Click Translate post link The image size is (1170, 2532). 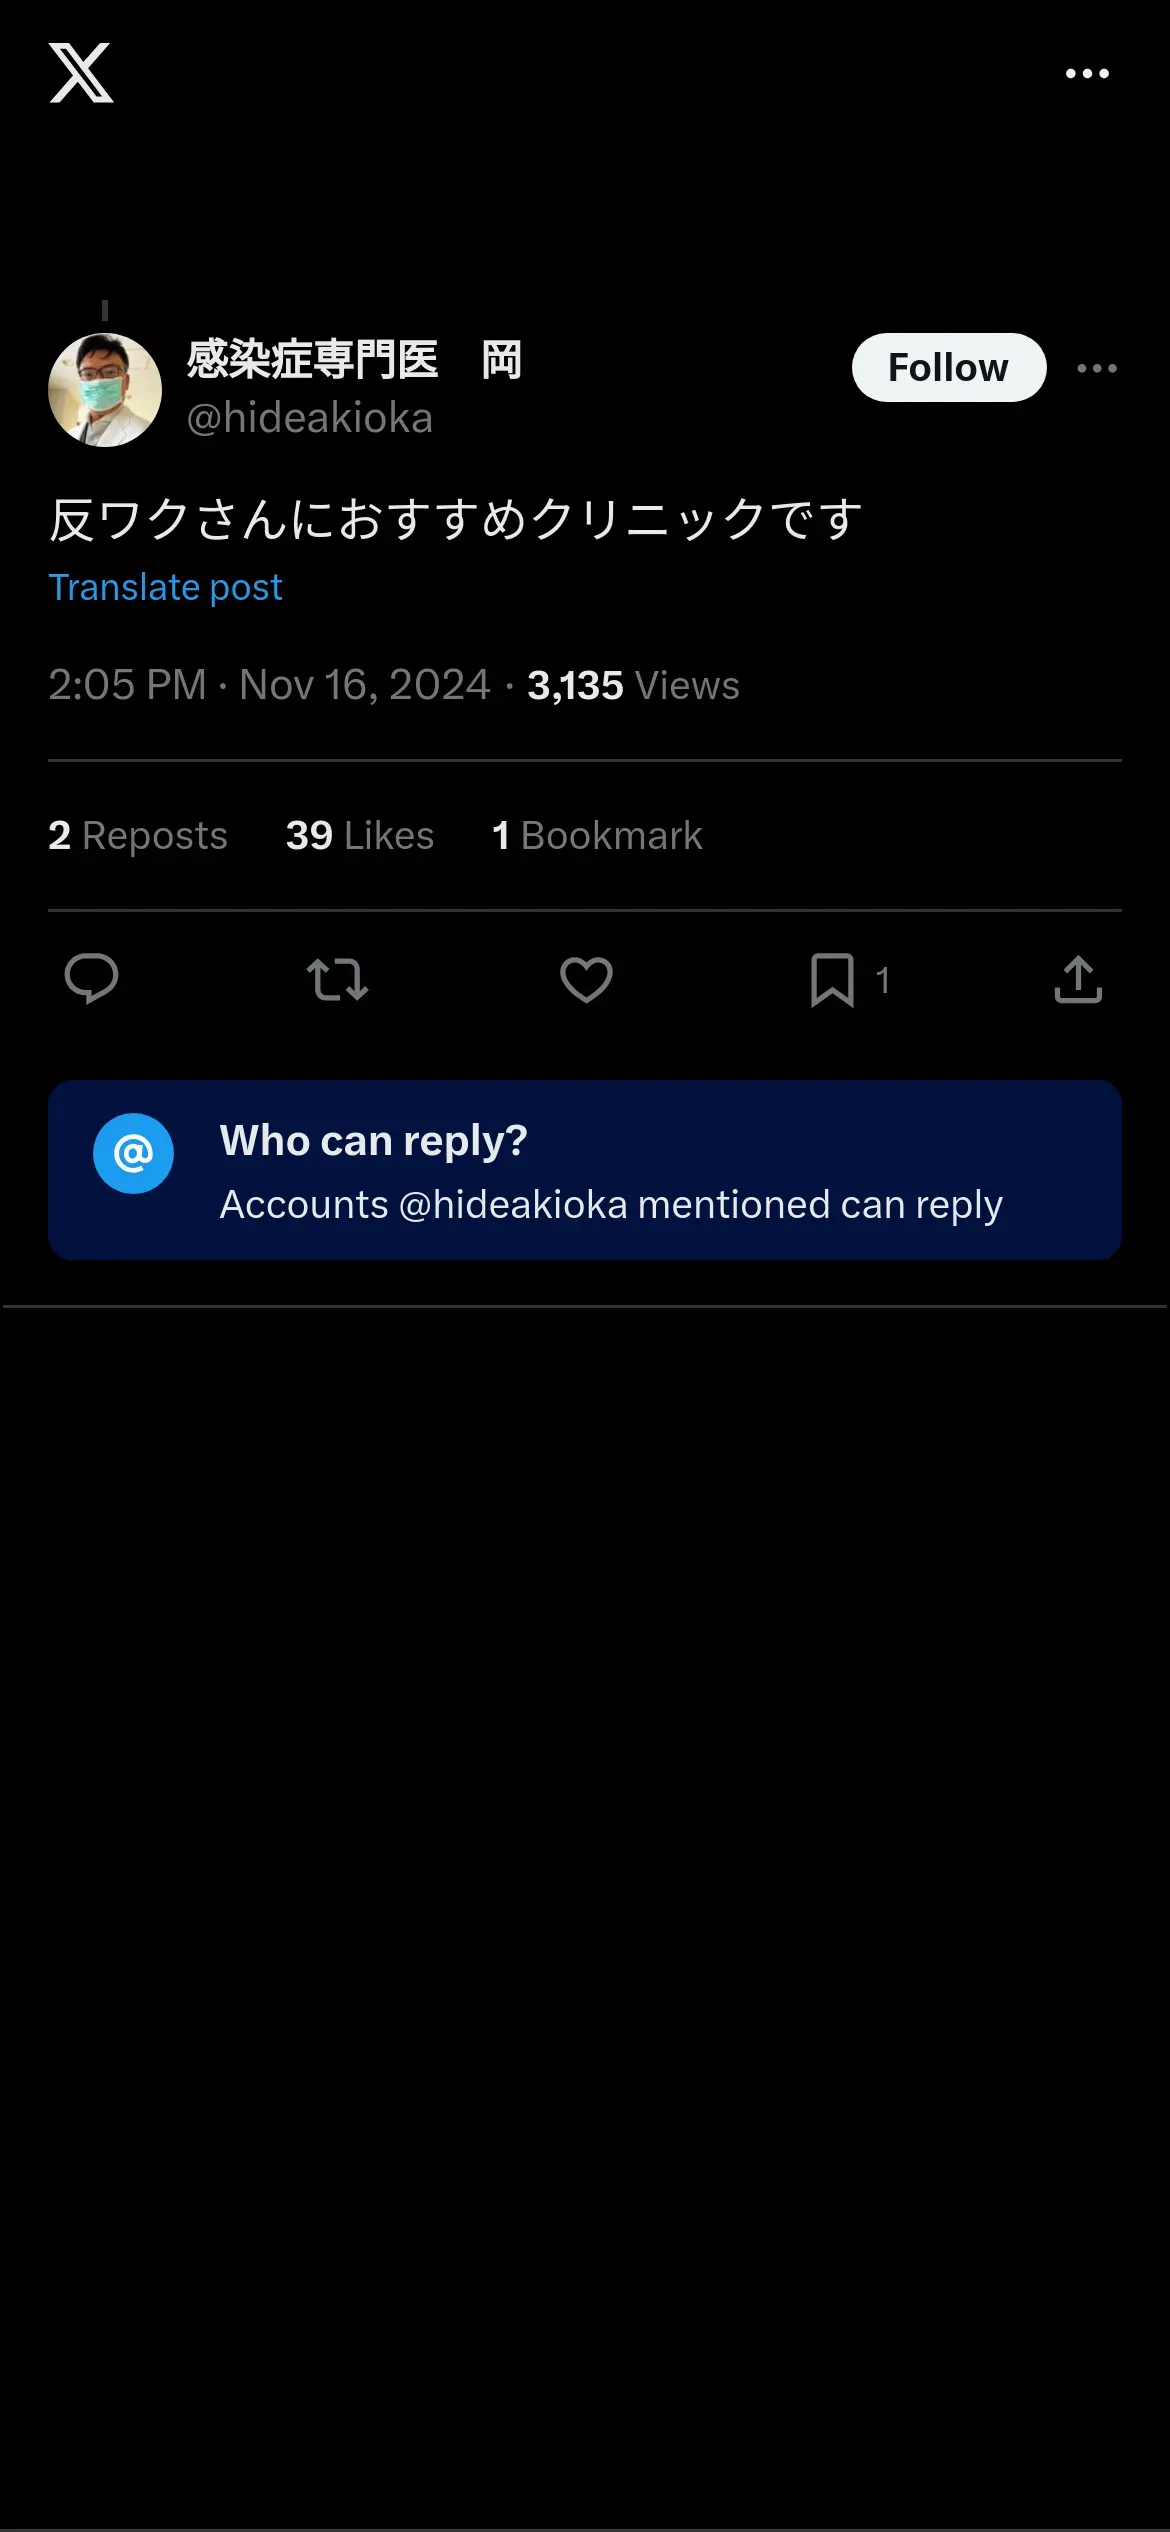[166, 588]
